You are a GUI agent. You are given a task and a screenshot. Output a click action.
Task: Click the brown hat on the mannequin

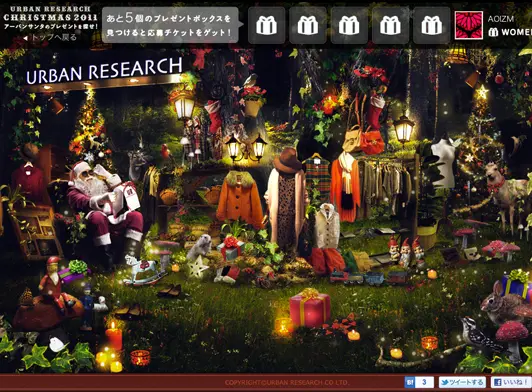point(287,160)
